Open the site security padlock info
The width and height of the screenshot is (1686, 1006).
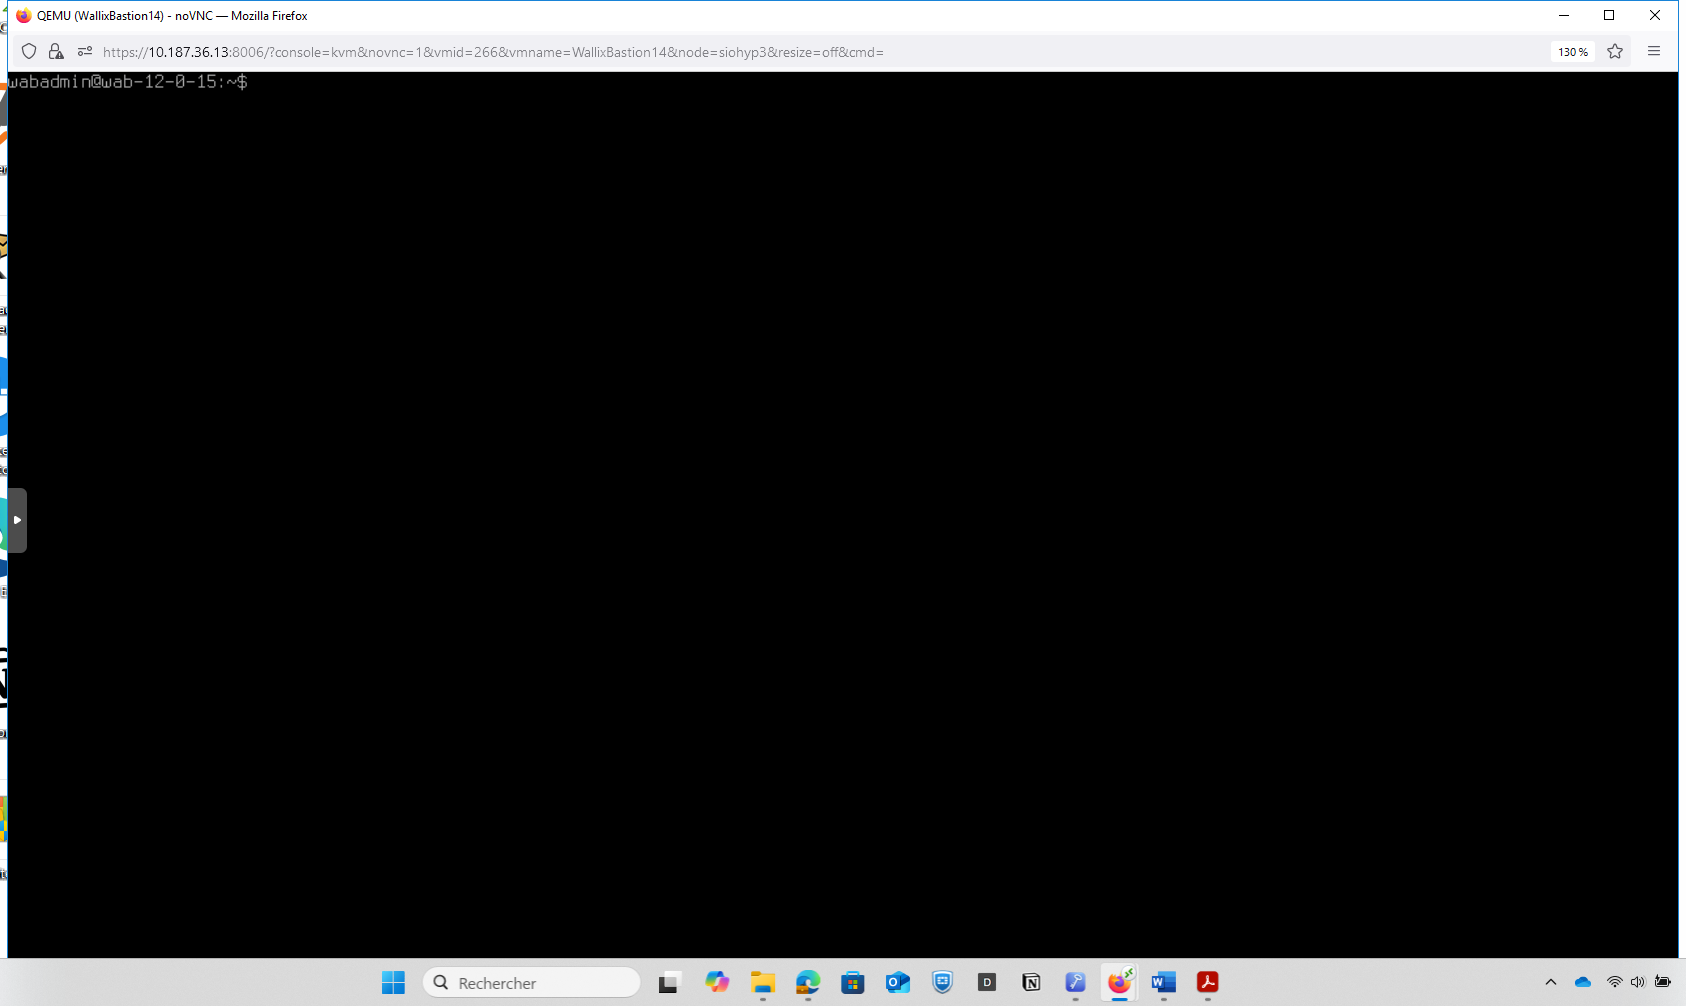coord(56,52)
